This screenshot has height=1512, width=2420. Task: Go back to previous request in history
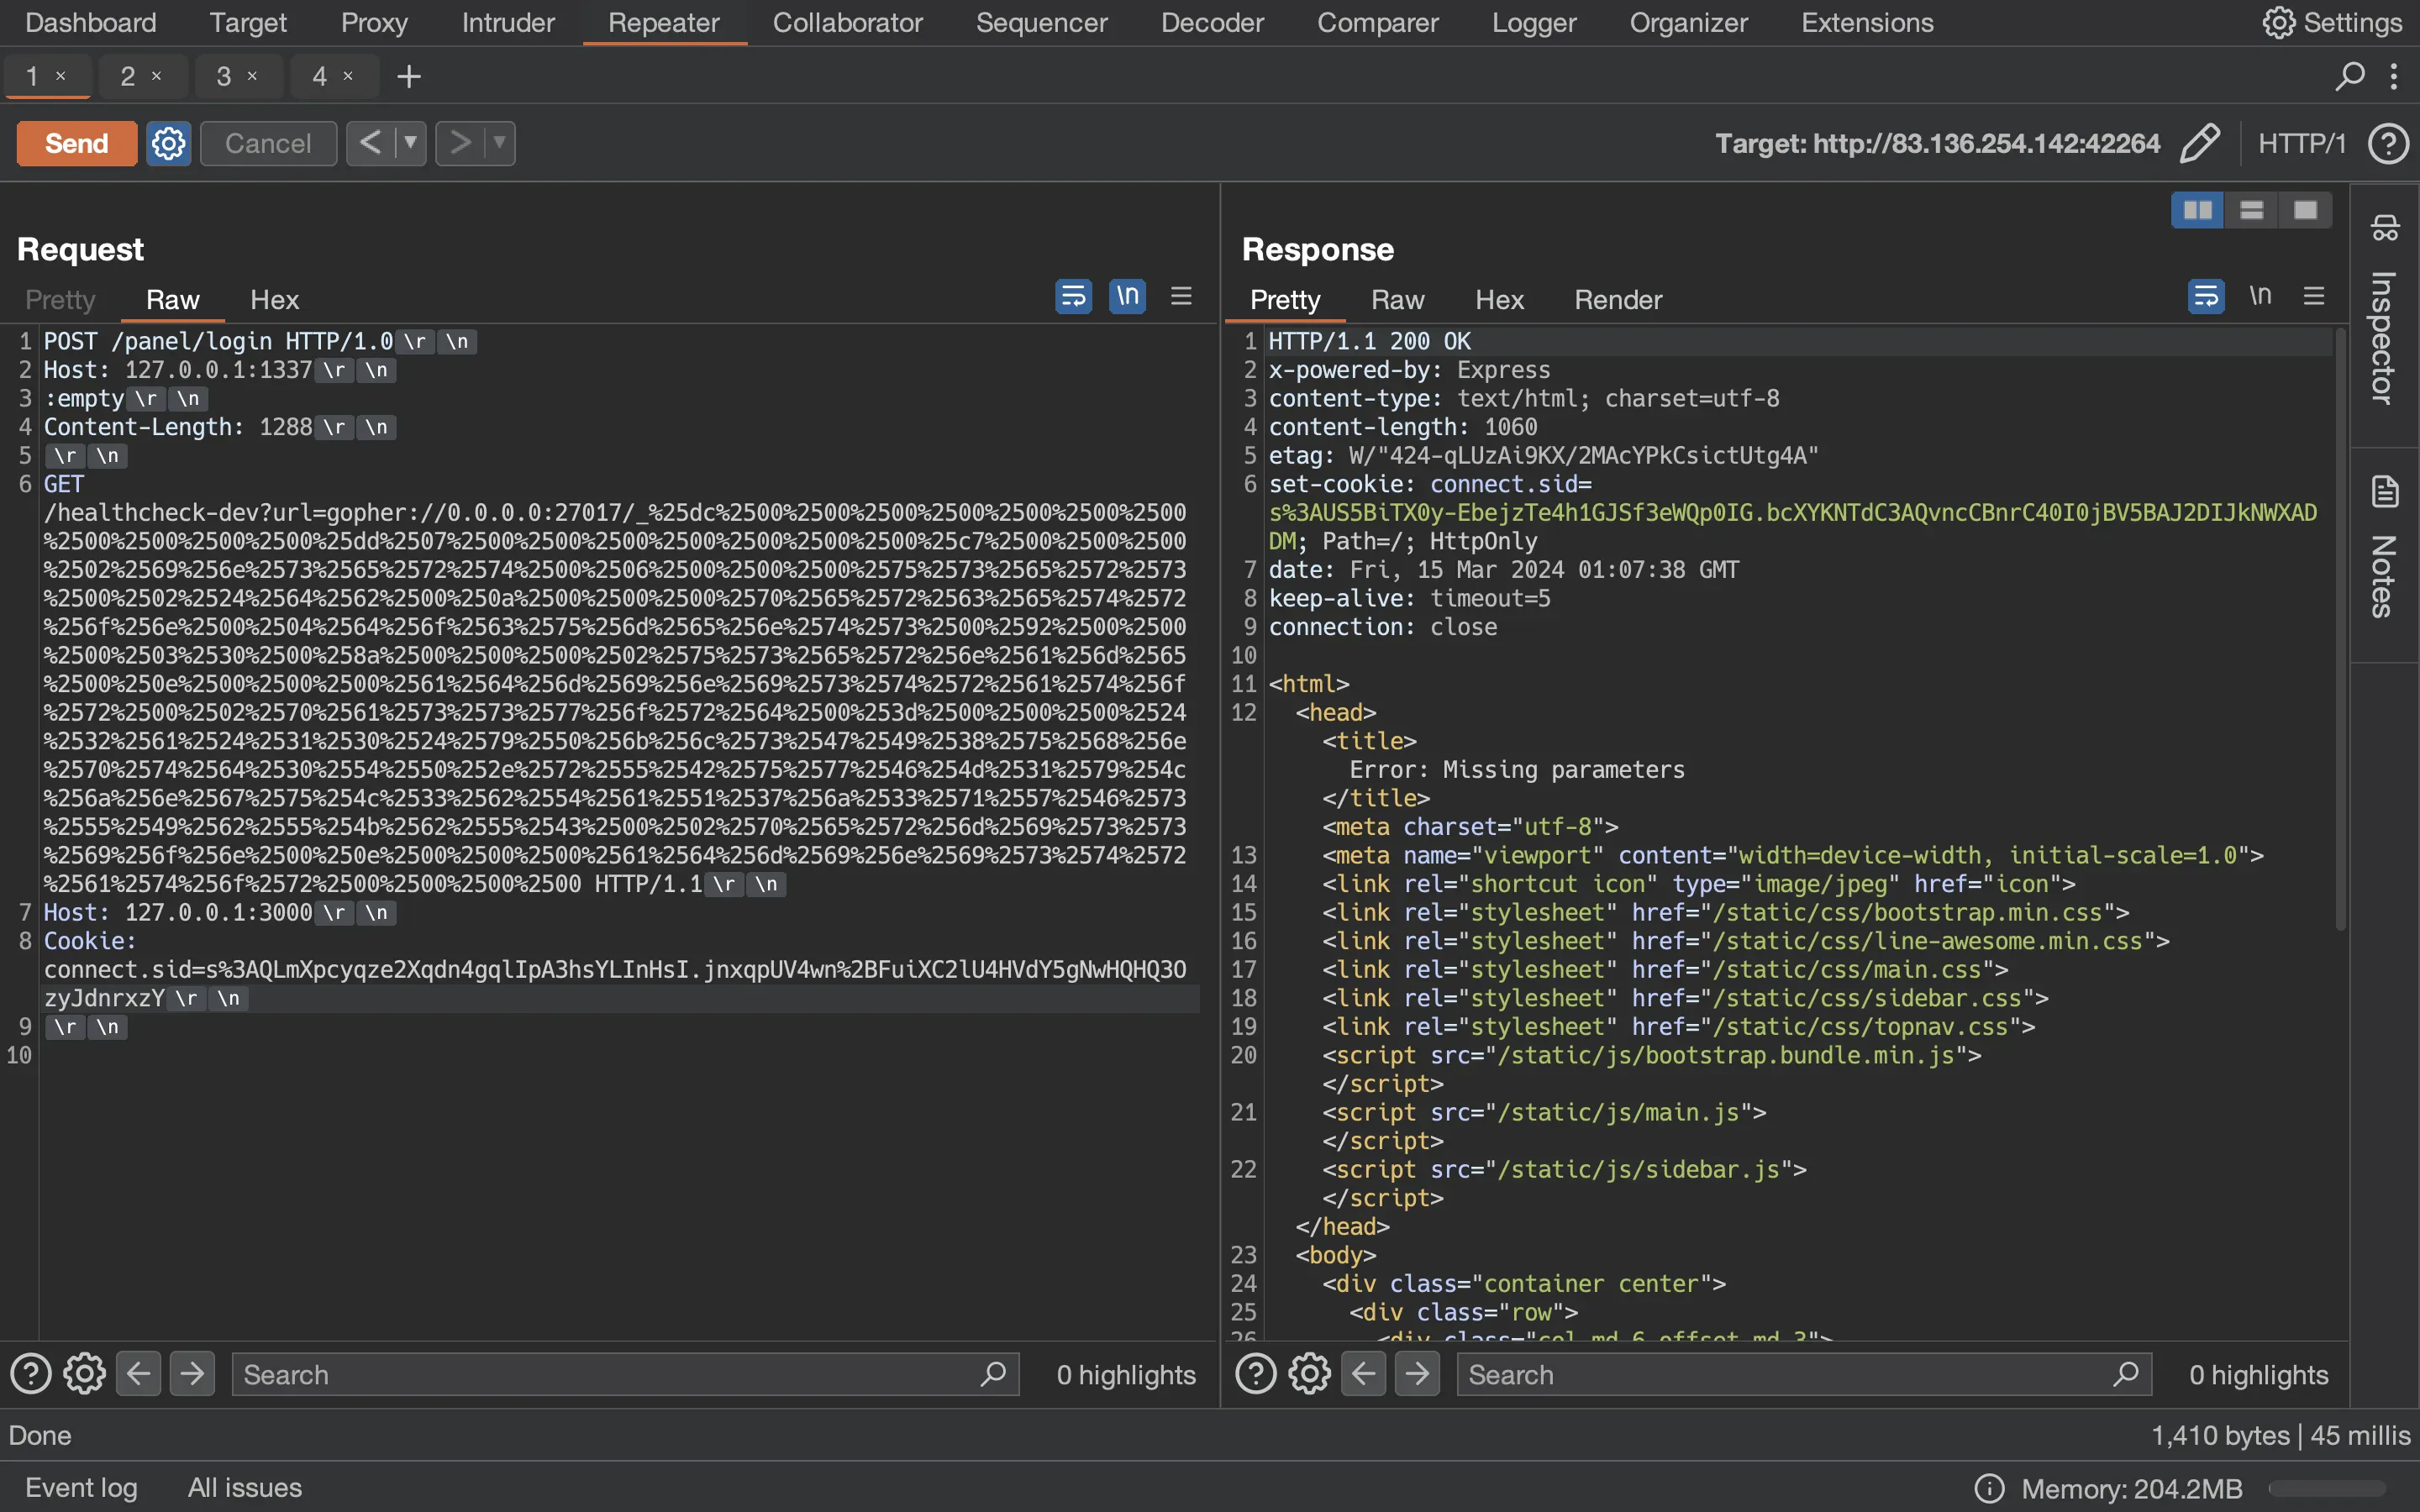pos(370,143)
